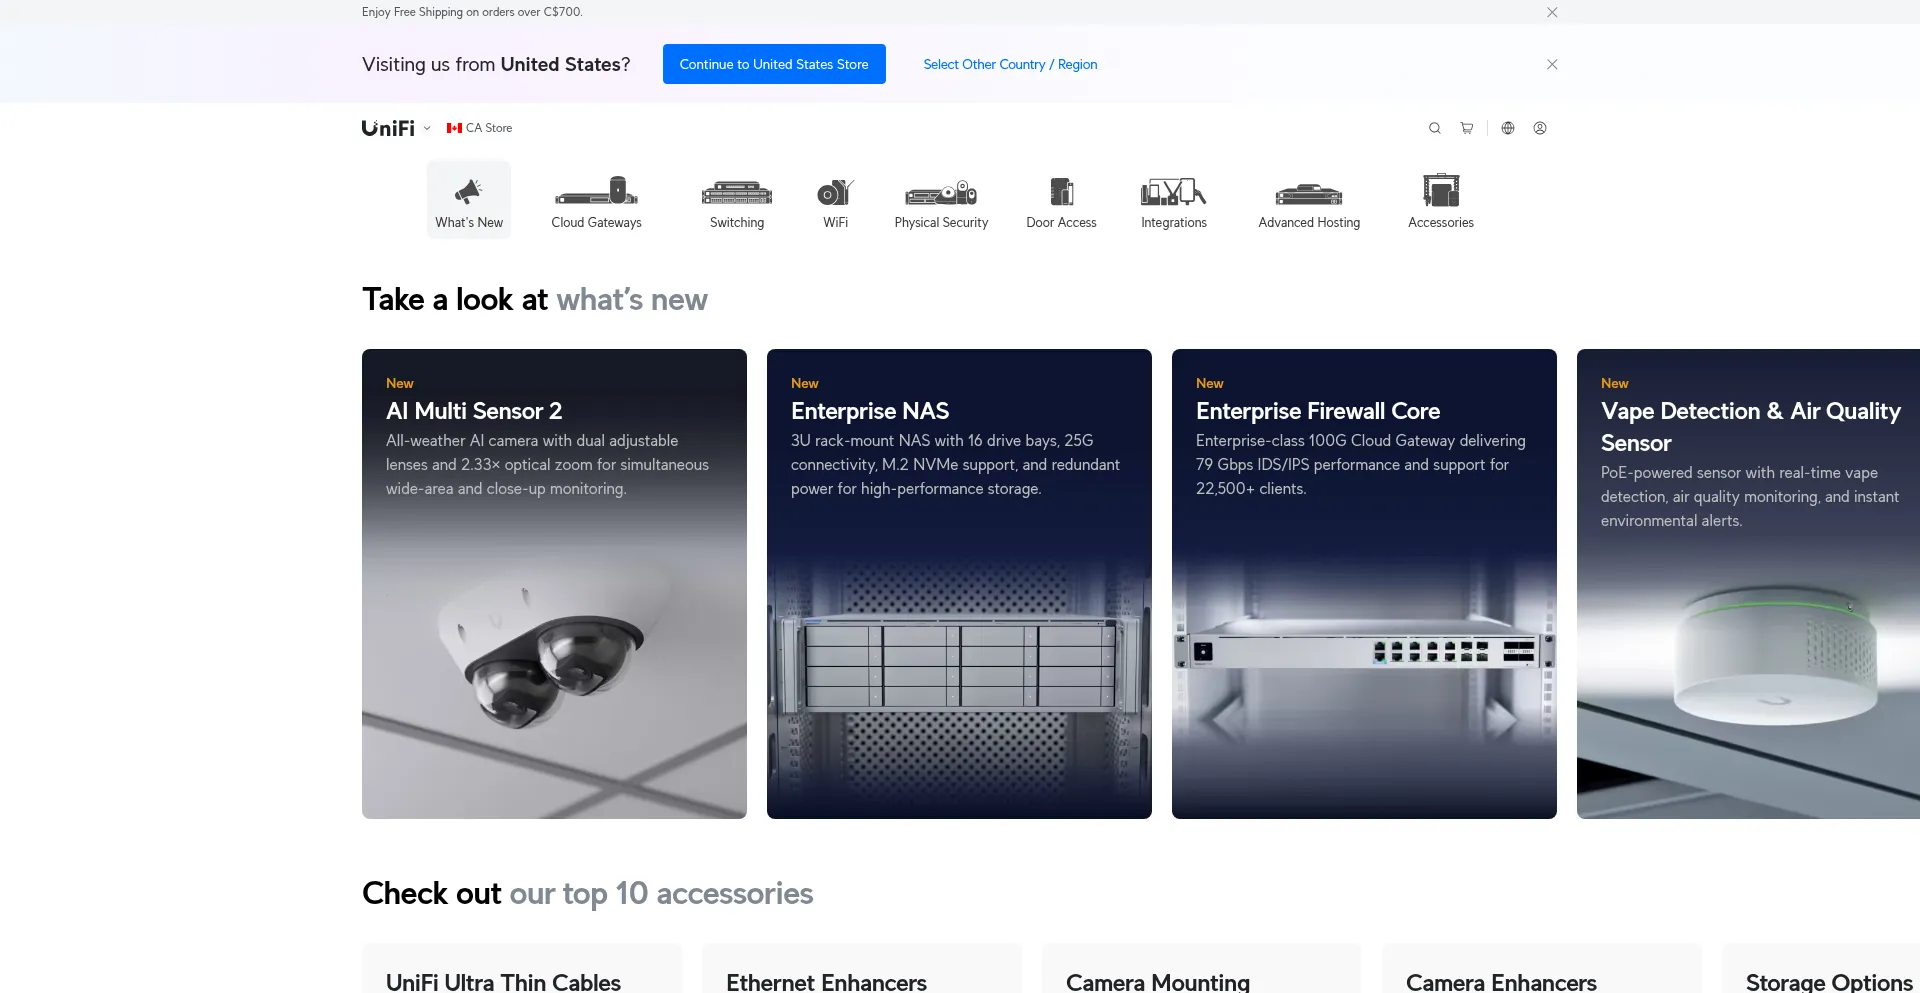Select Other Country / Region link
The height and width of the screenshot is (993, 1920).
(x=1010, y=64)
